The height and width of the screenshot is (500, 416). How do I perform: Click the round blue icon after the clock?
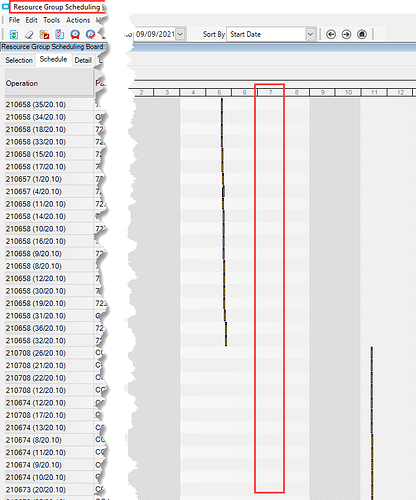[90, 34]
